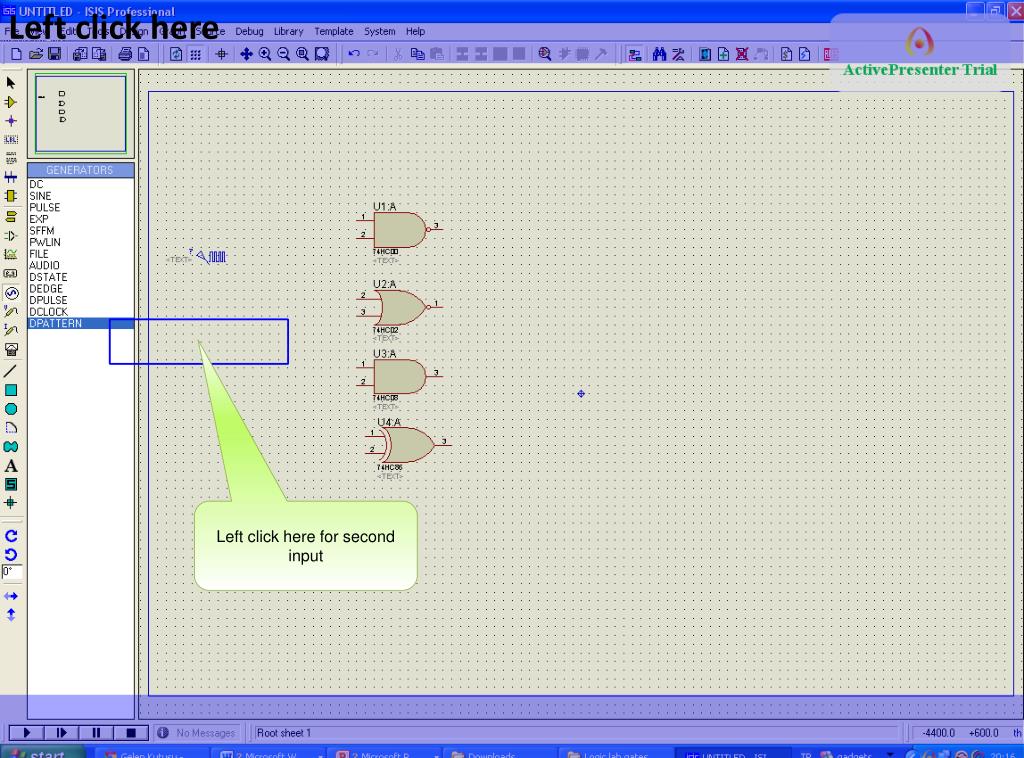The image size is (1024, 758).
Task: Select the Terminals mode tool
Action: 11,217
